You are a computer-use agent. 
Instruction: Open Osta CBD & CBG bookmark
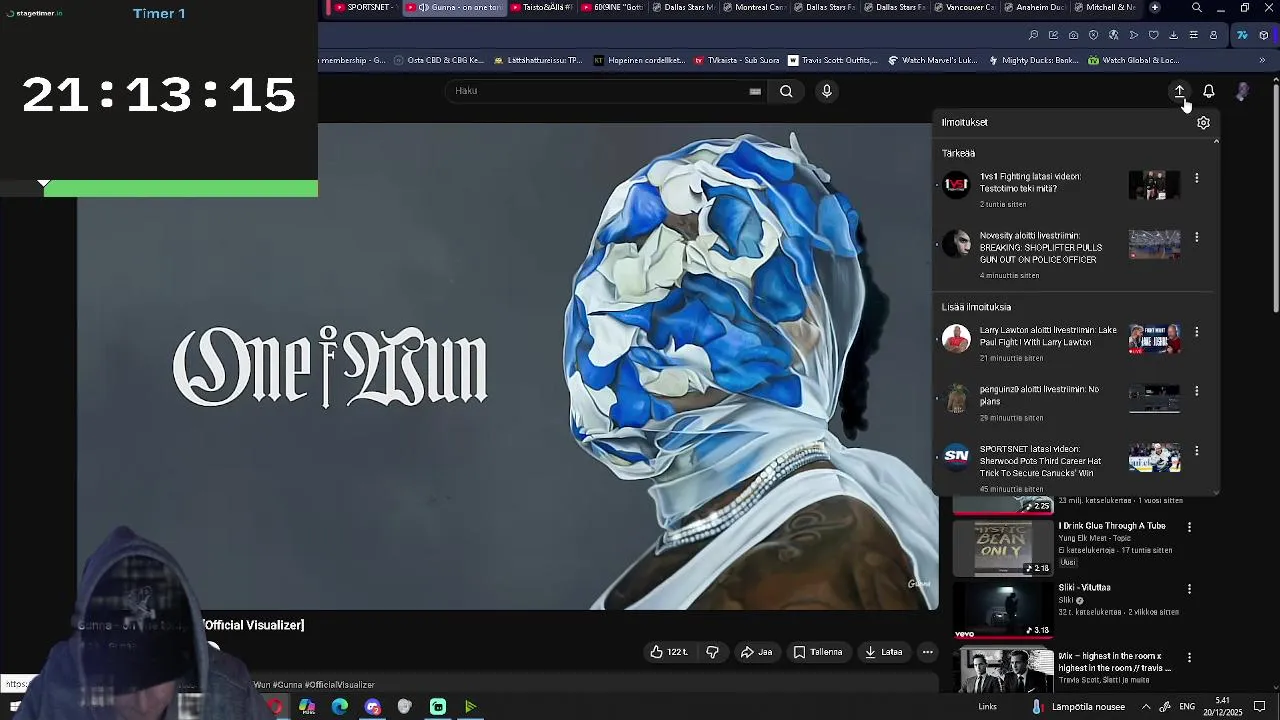point(438,60)
